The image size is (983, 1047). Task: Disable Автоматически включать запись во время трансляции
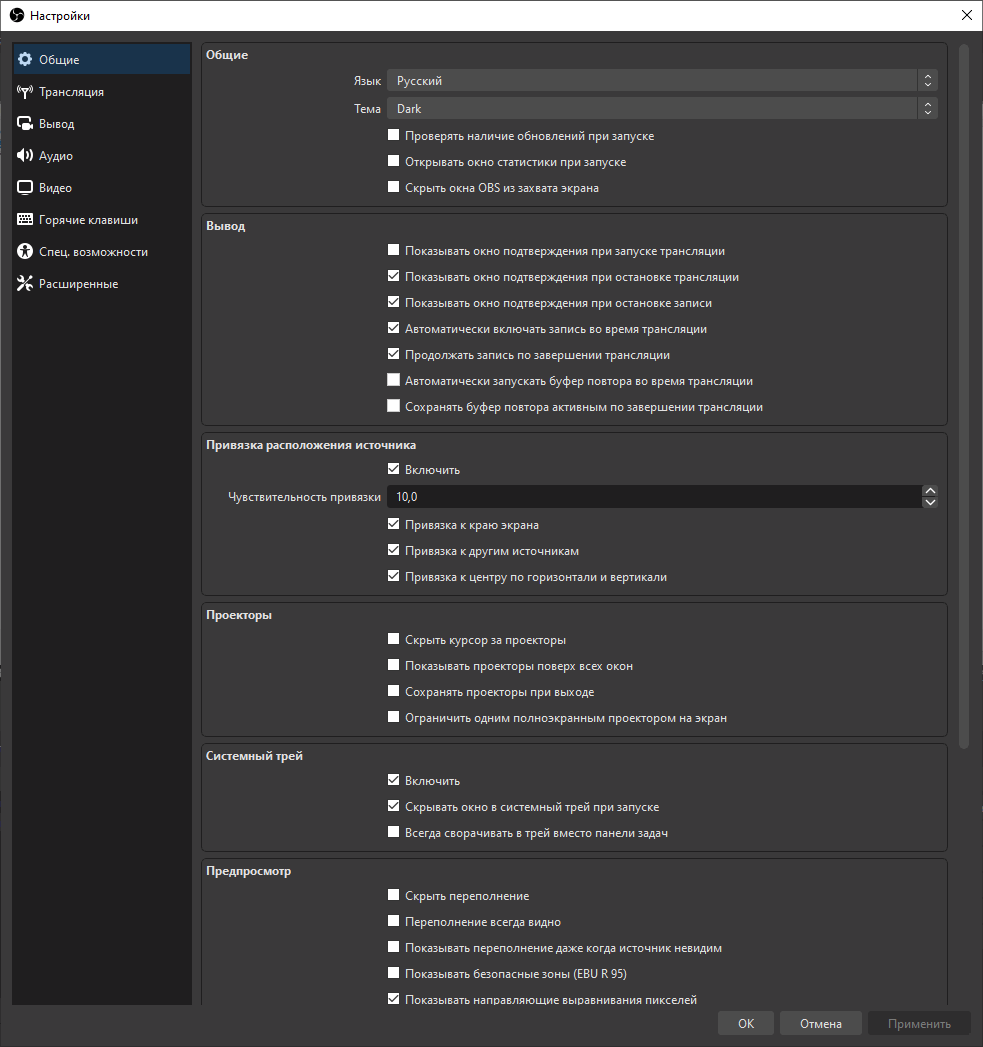point(393,328)
